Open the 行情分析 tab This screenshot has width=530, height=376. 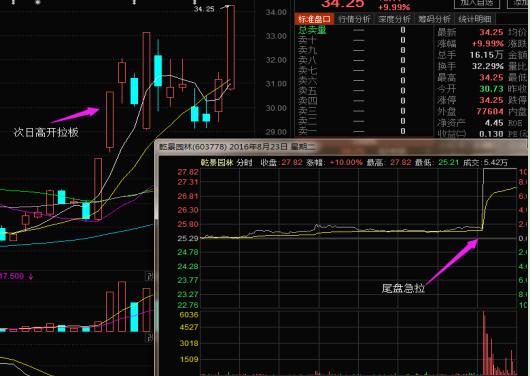point(354,19)
